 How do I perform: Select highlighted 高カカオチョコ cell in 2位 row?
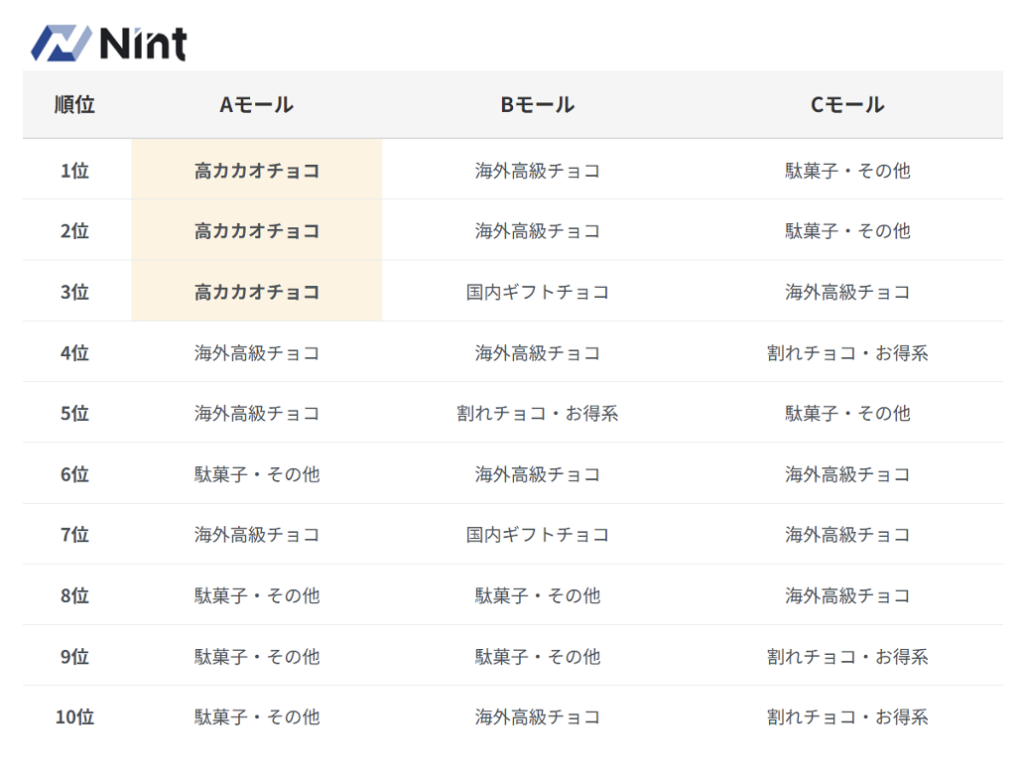click(x=257, y=231)
